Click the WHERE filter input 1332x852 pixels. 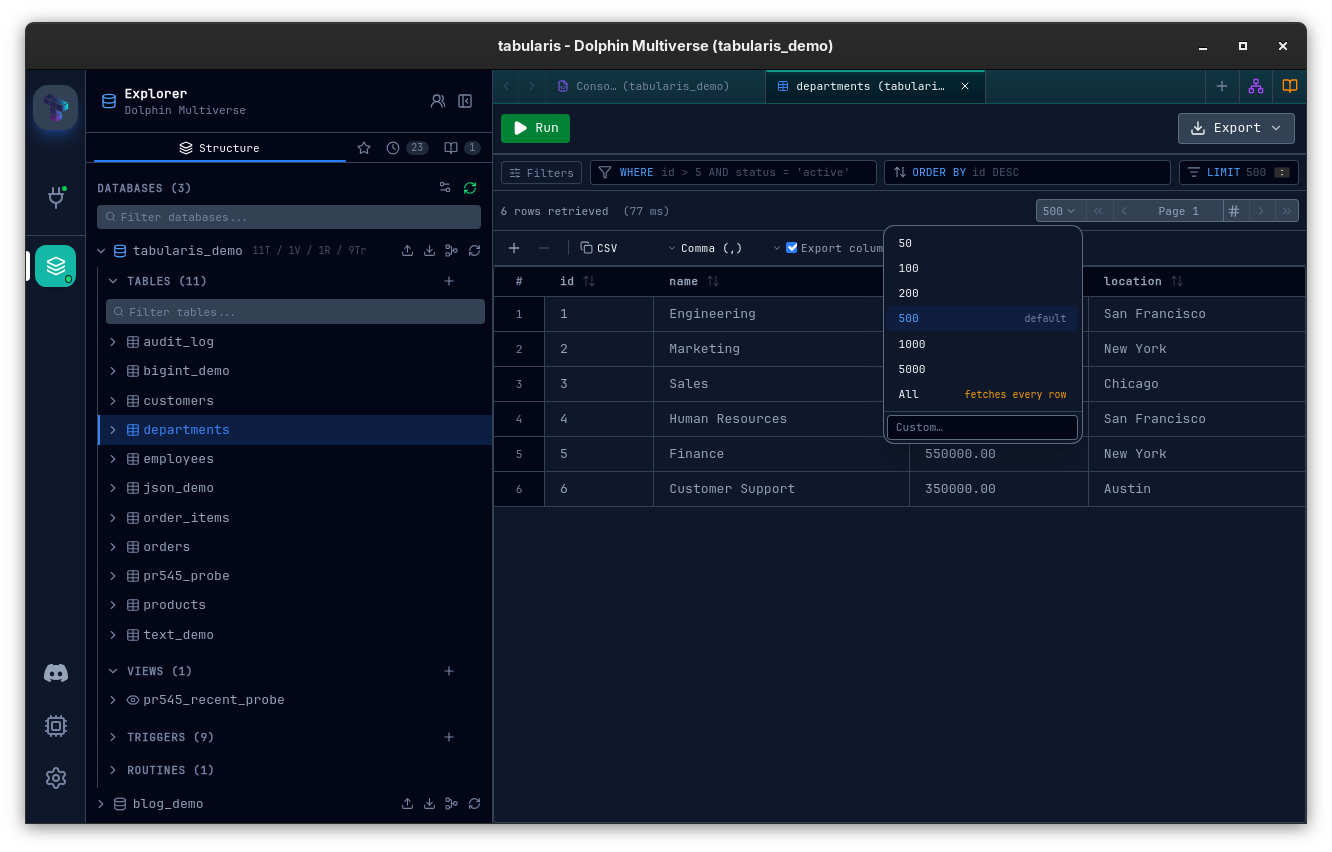click(733, 173)
